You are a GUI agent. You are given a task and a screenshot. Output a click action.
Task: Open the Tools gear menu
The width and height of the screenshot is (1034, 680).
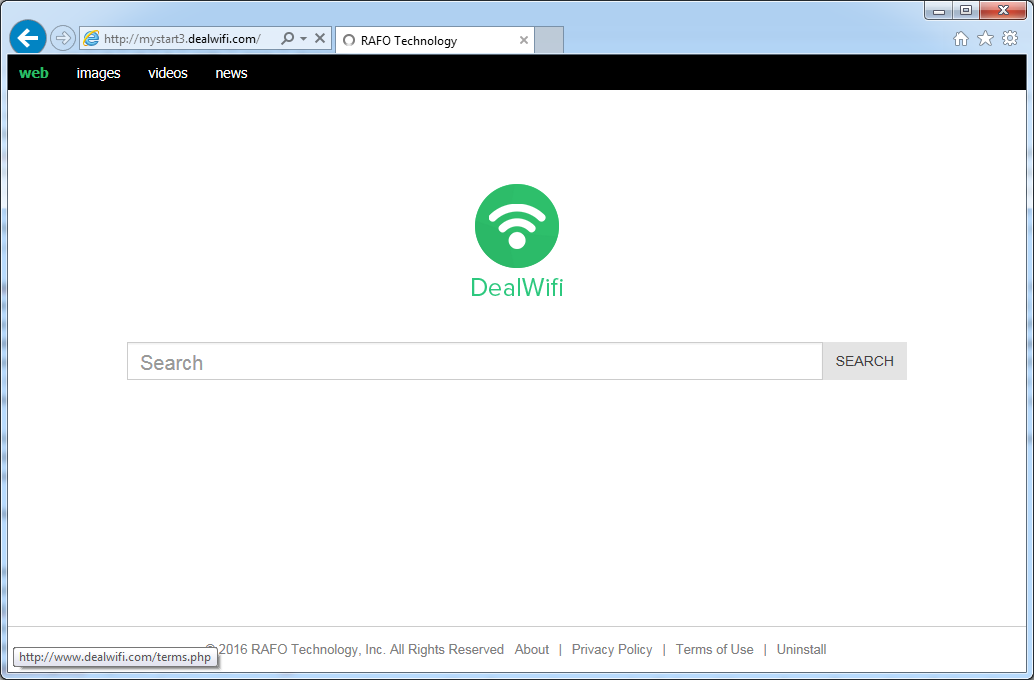click(1010, 38)
